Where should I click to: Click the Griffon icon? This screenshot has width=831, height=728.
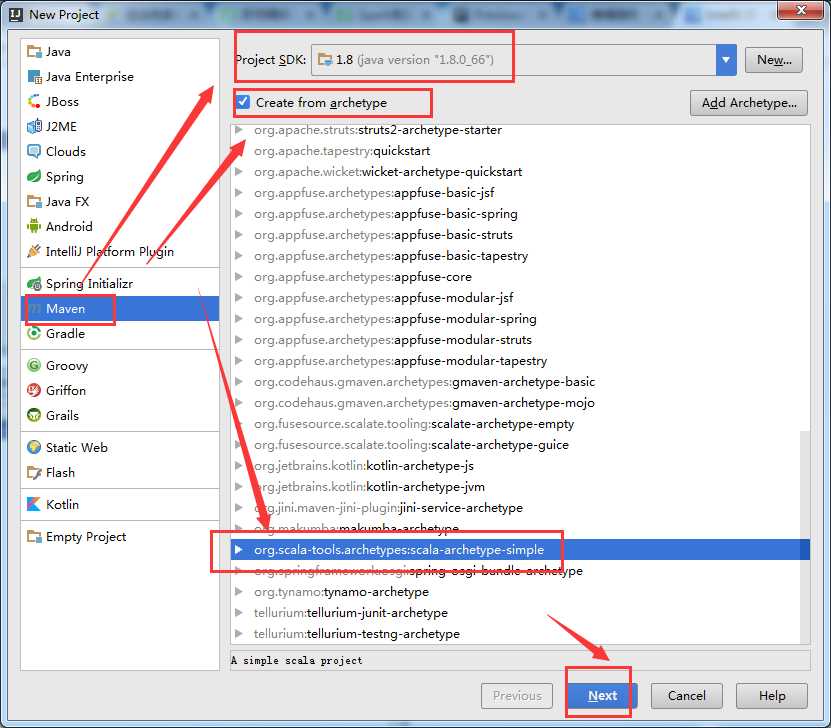pyautogui.click(x=34, y=390)
